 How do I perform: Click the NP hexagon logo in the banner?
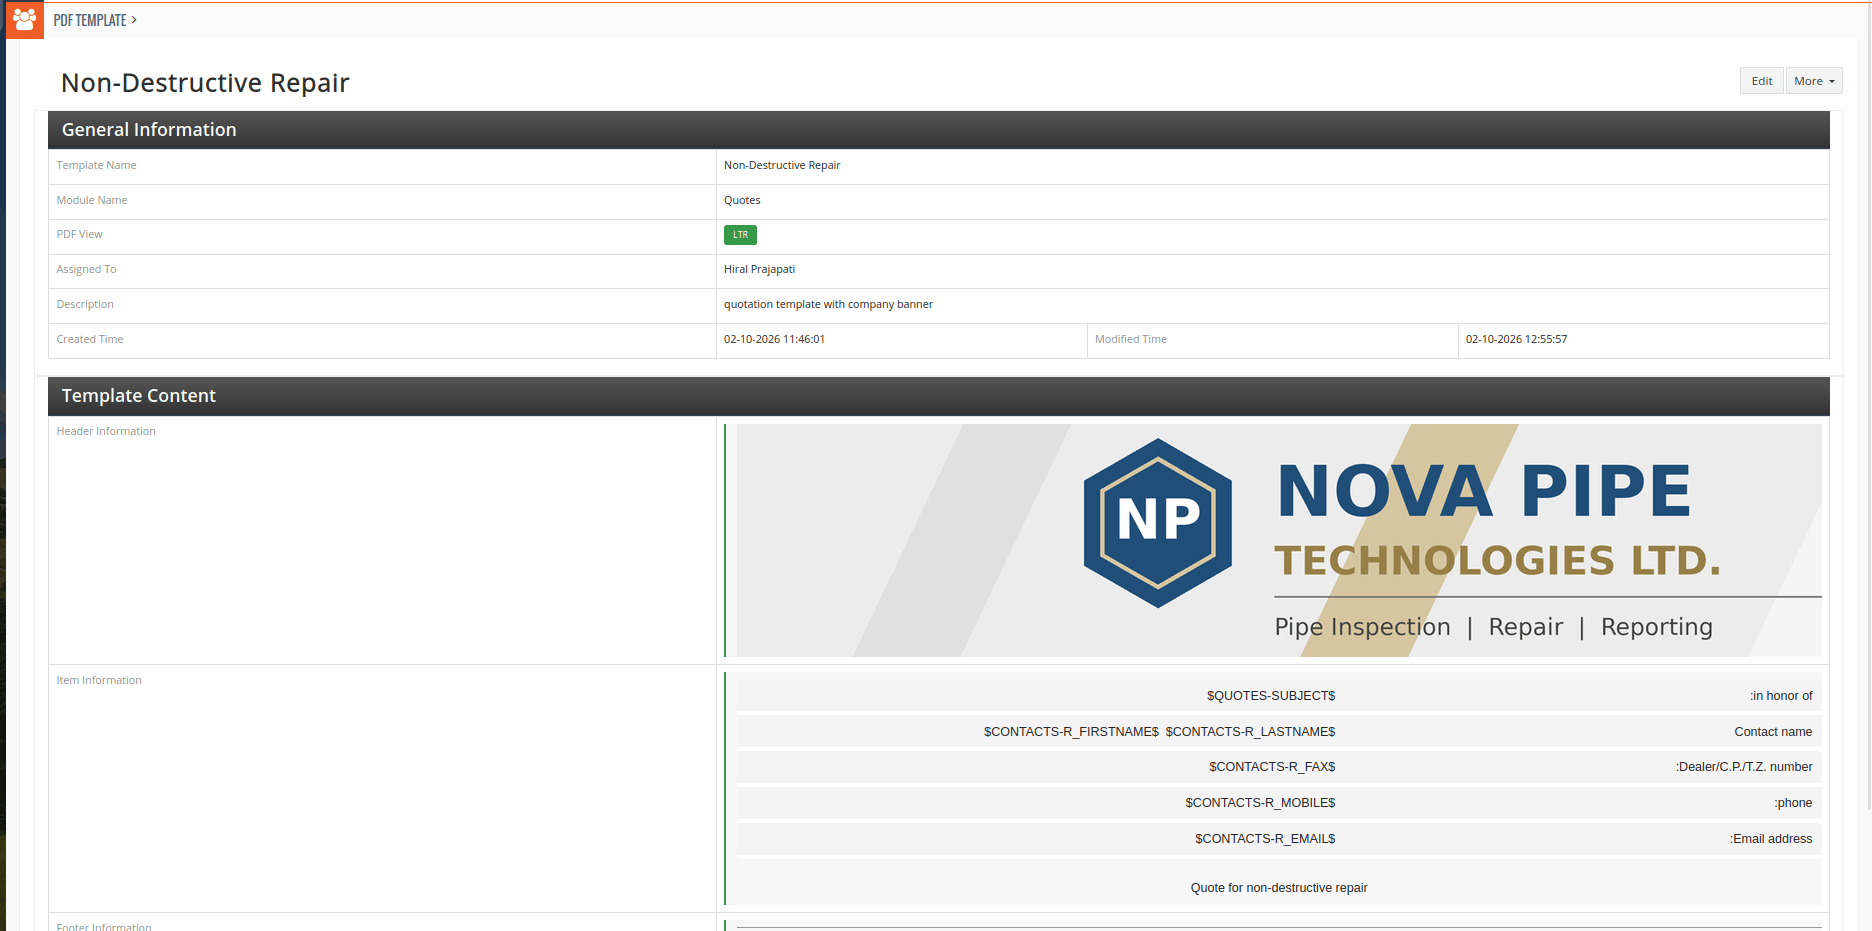1158,522
